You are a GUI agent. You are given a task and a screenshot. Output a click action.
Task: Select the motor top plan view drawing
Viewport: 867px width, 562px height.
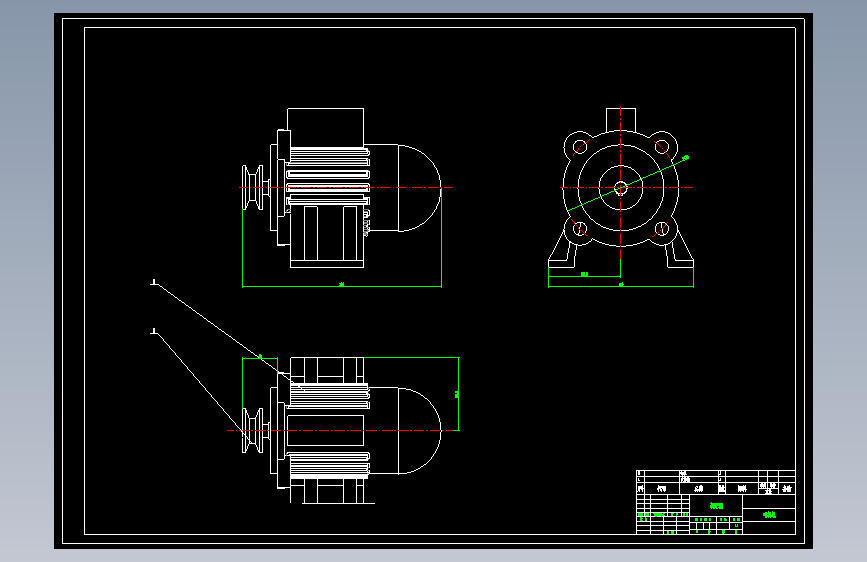[x=342, y=430]
